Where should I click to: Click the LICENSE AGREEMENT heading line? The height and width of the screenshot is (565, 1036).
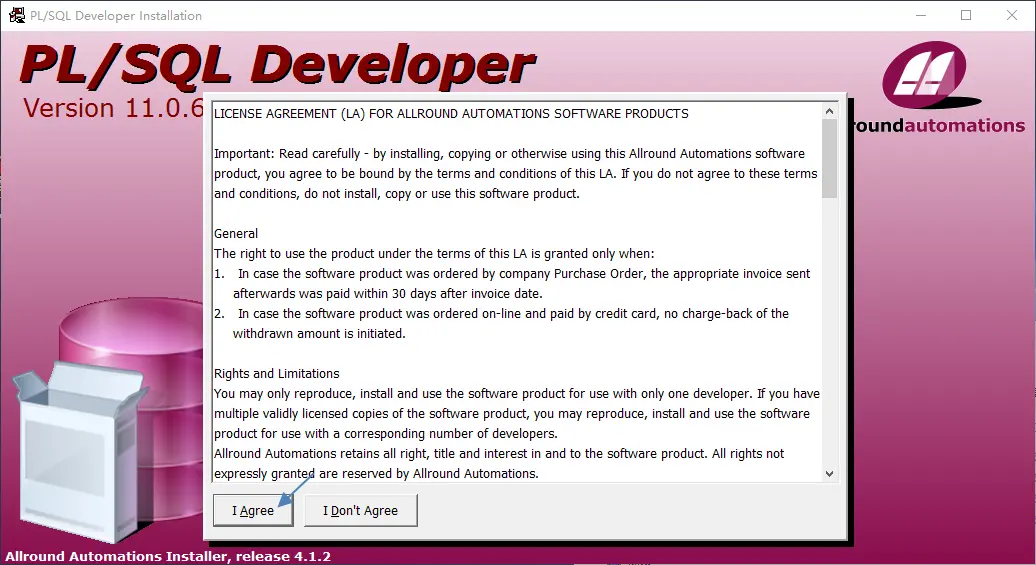[451, 114]
